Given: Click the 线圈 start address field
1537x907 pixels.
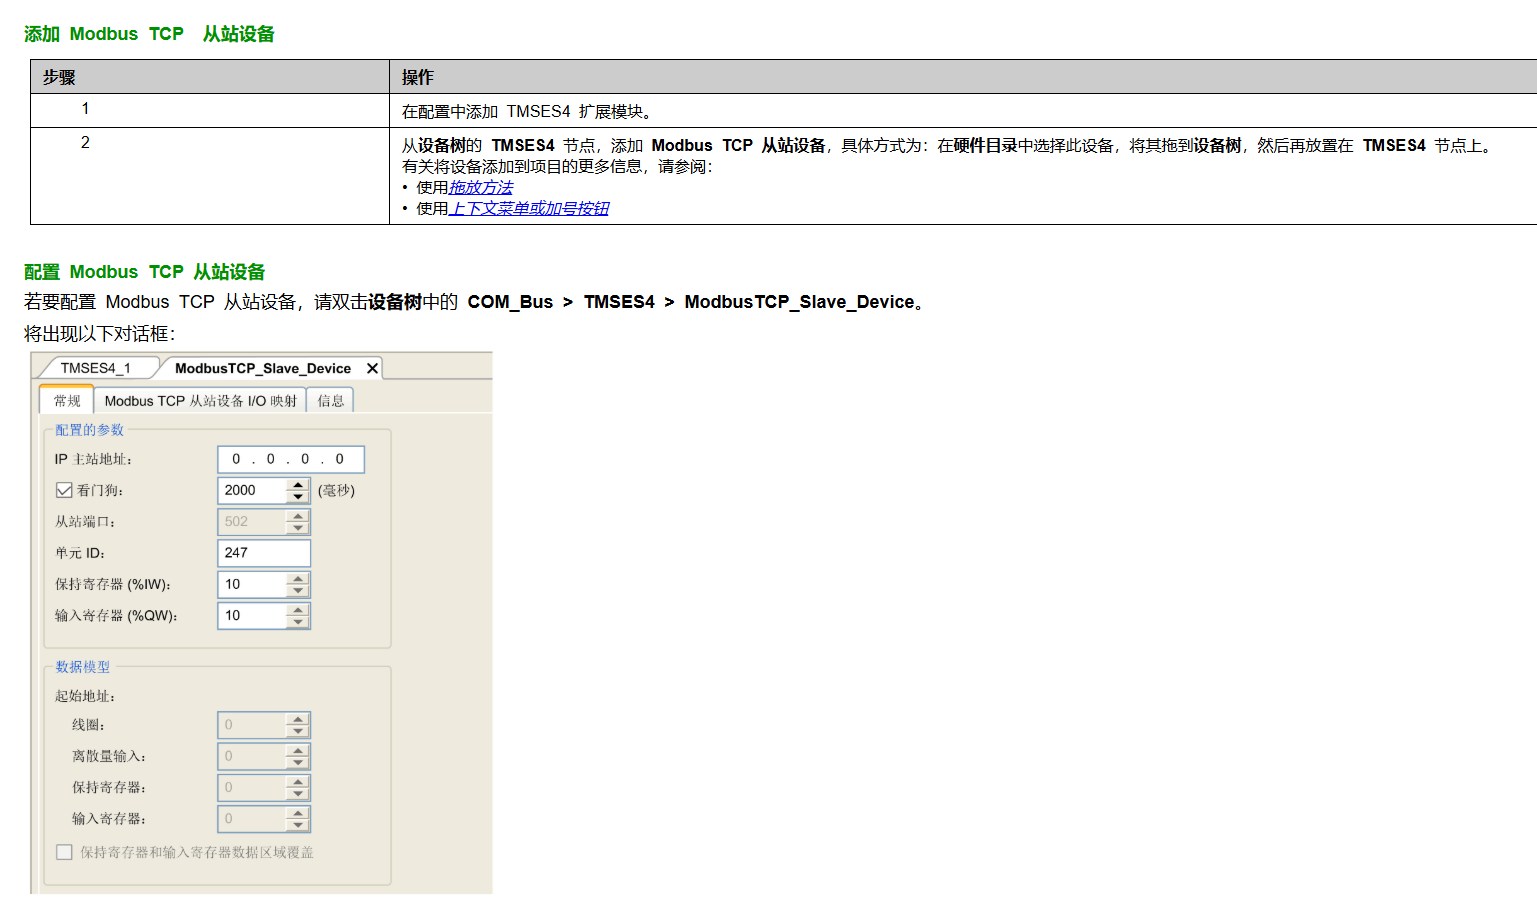Looking at the screenshot, I should pyautogui.click(x=253, y=724).
